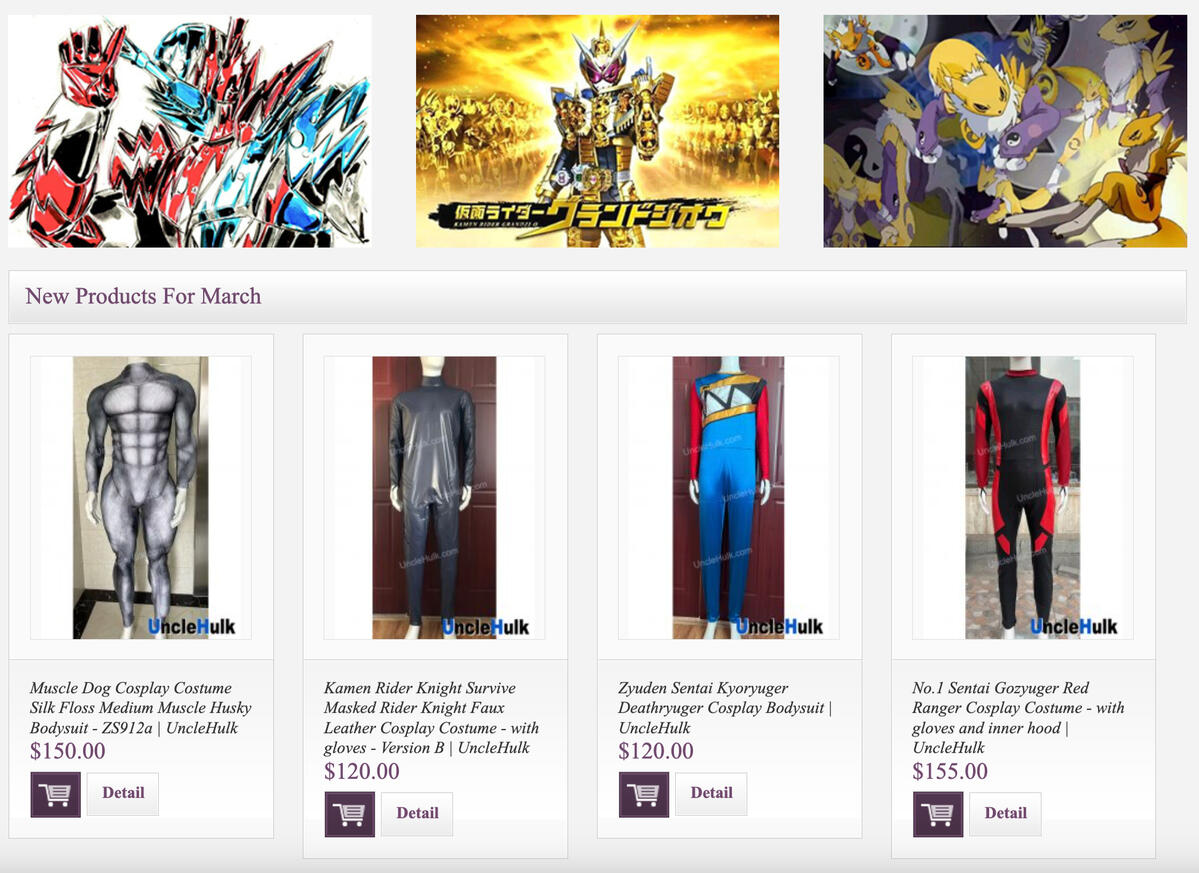1199x873 pixels.
Task: Add Gozyuger Red Ranger costume to cart
Action: click(937, 814)
